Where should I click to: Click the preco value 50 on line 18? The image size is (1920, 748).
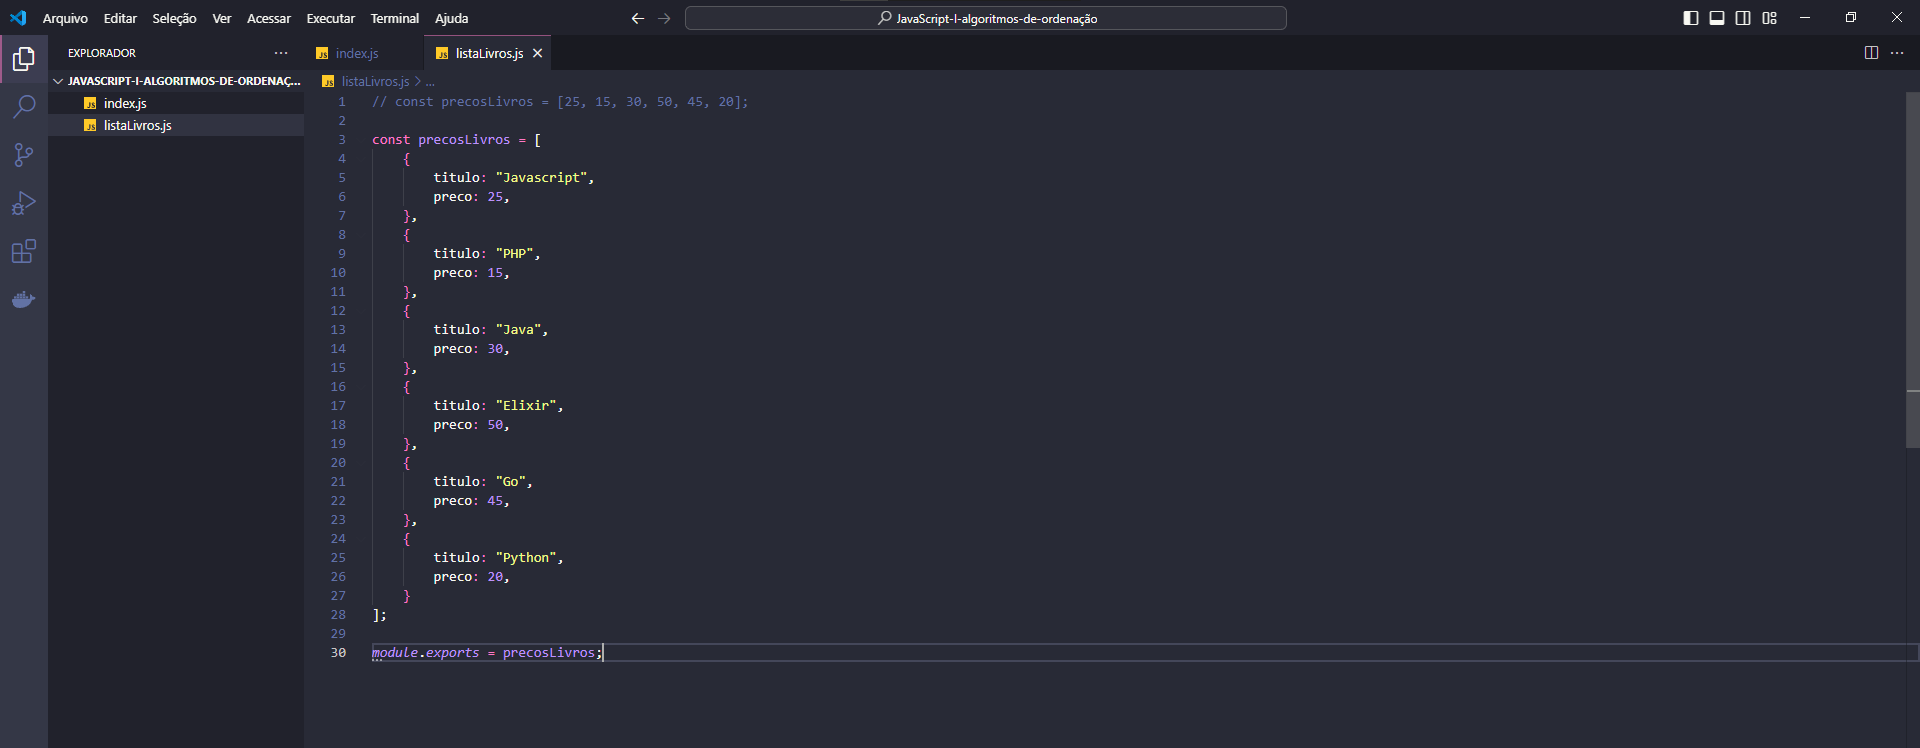tap(495, 425)
